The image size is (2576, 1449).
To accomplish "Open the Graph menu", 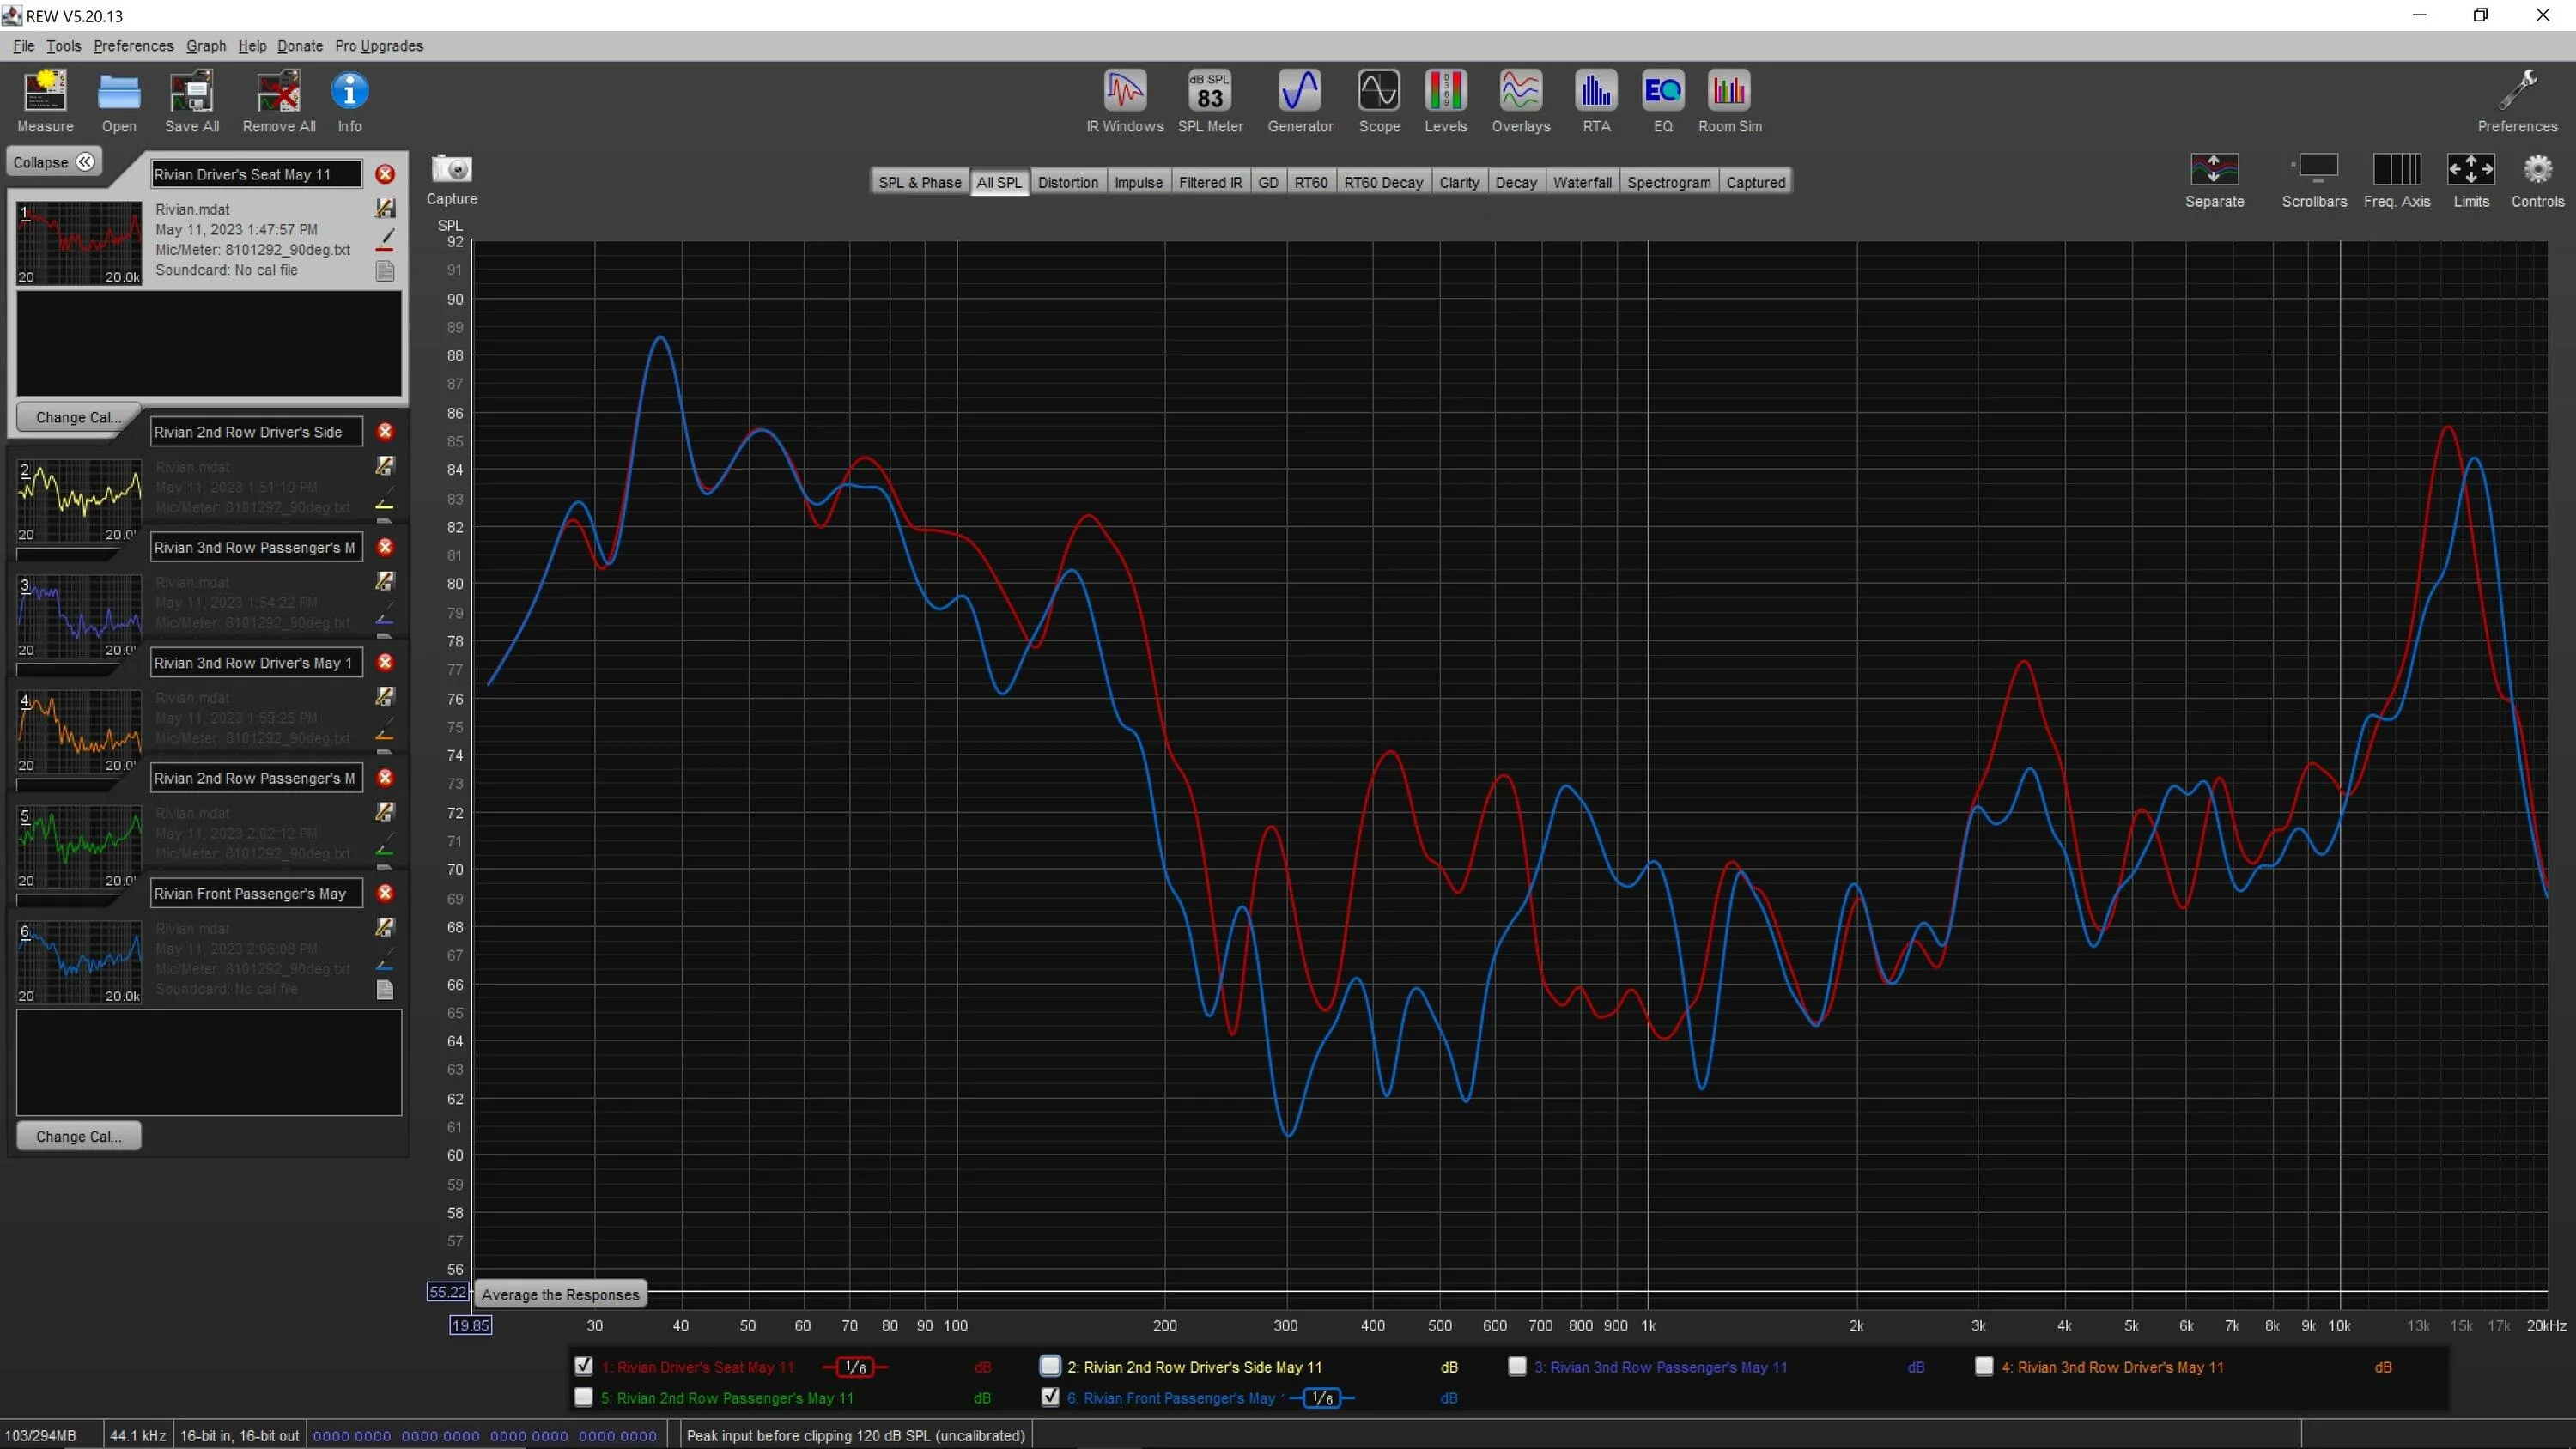I will coord(206,46).
